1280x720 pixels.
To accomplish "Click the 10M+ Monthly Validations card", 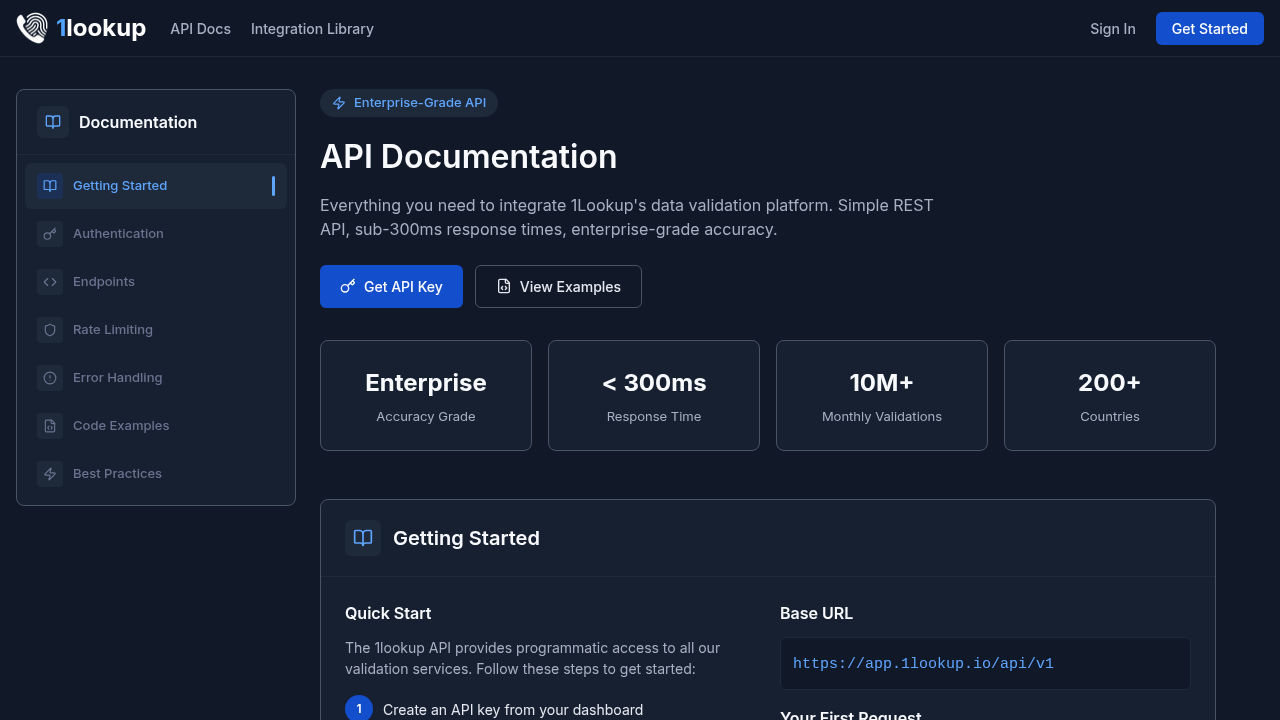I will pyautogui.click(x=882, y=396).
